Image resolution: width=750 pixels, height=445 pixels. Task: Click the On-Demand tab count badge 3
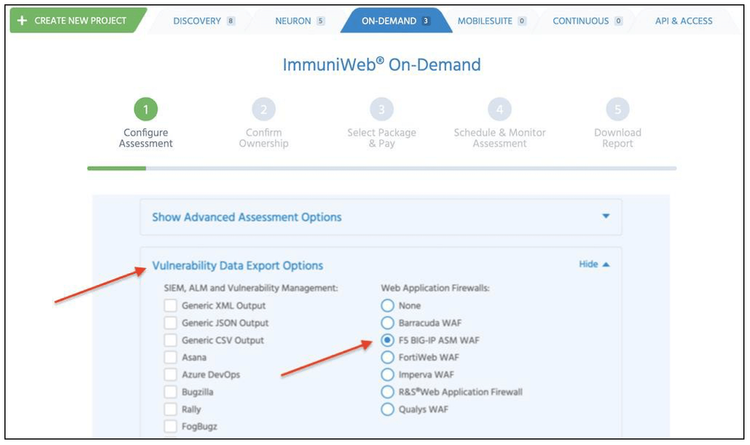426,21
